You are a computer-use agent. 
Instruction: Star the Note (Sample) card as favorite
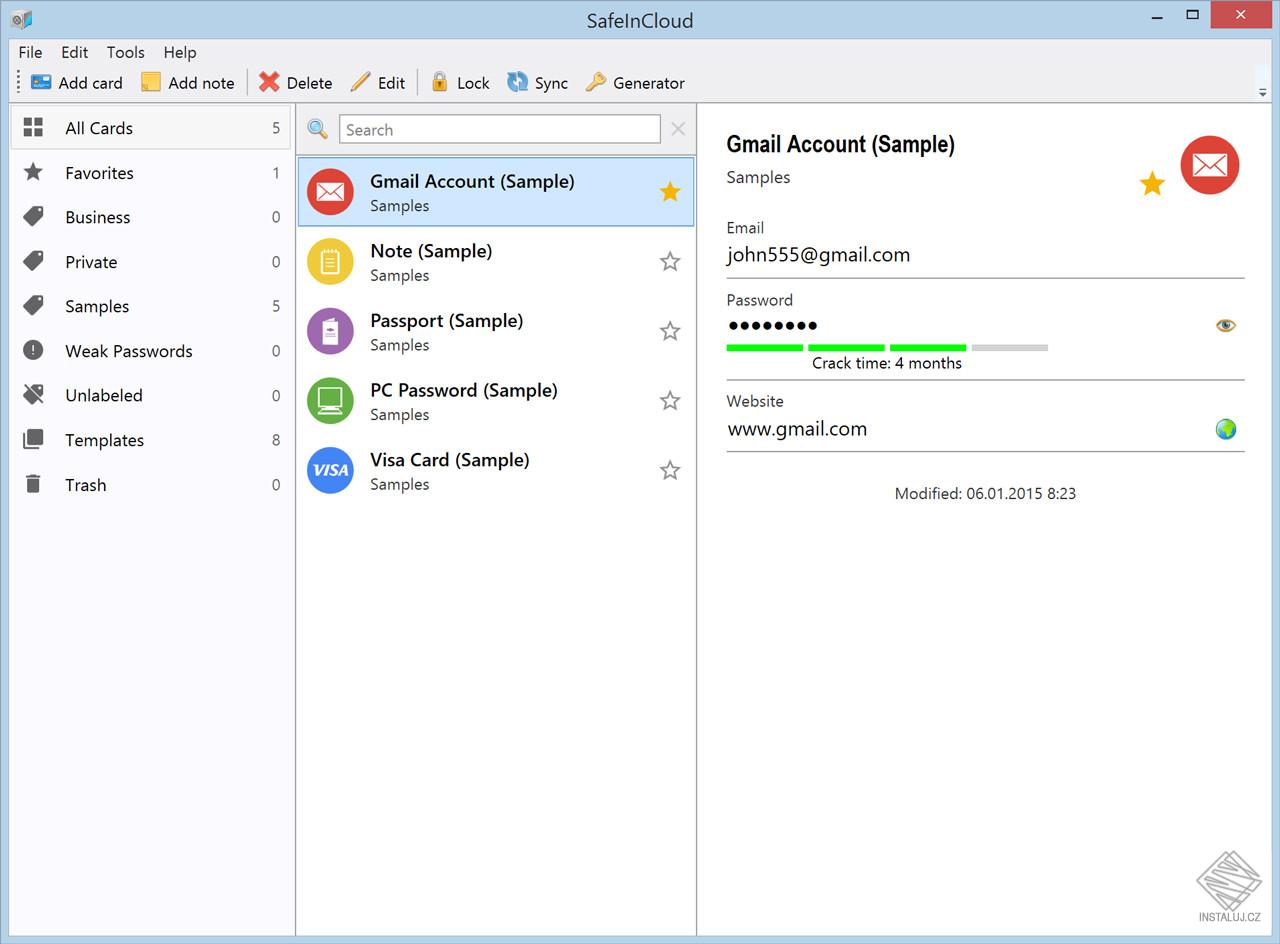(x=670, y=262)
